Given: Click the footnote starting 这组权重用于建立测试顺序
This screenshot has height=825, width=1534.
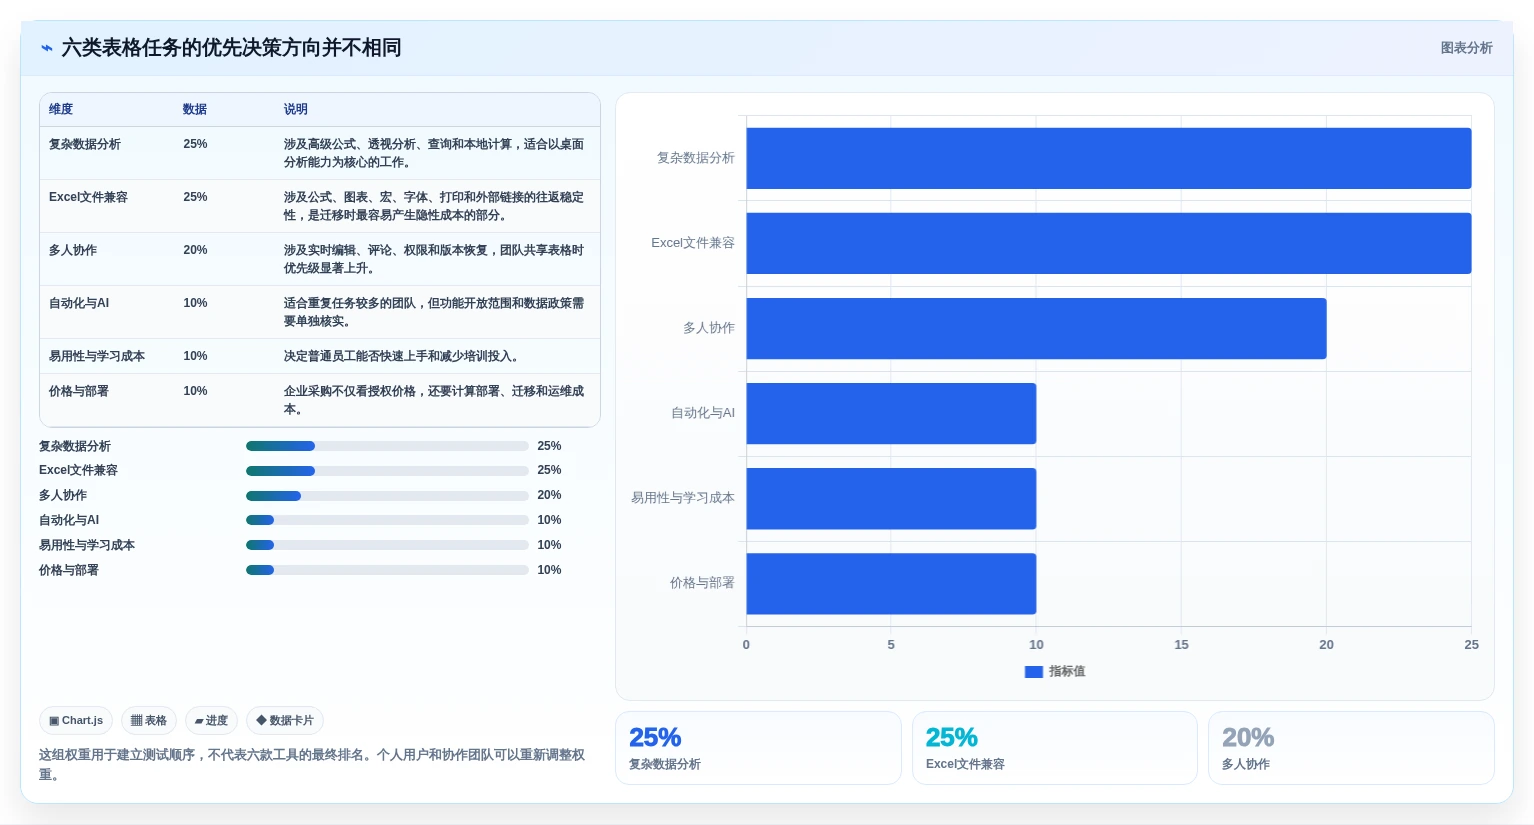Looking at the screenshot, I should coord(312,765).
